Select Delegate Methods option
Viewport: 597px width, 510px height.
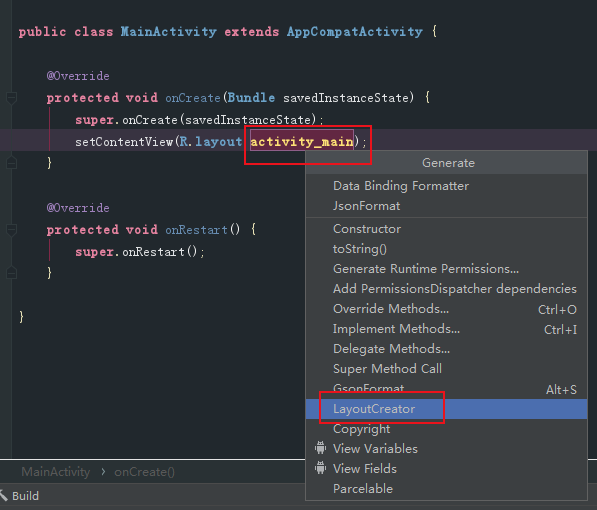point(446,349)
